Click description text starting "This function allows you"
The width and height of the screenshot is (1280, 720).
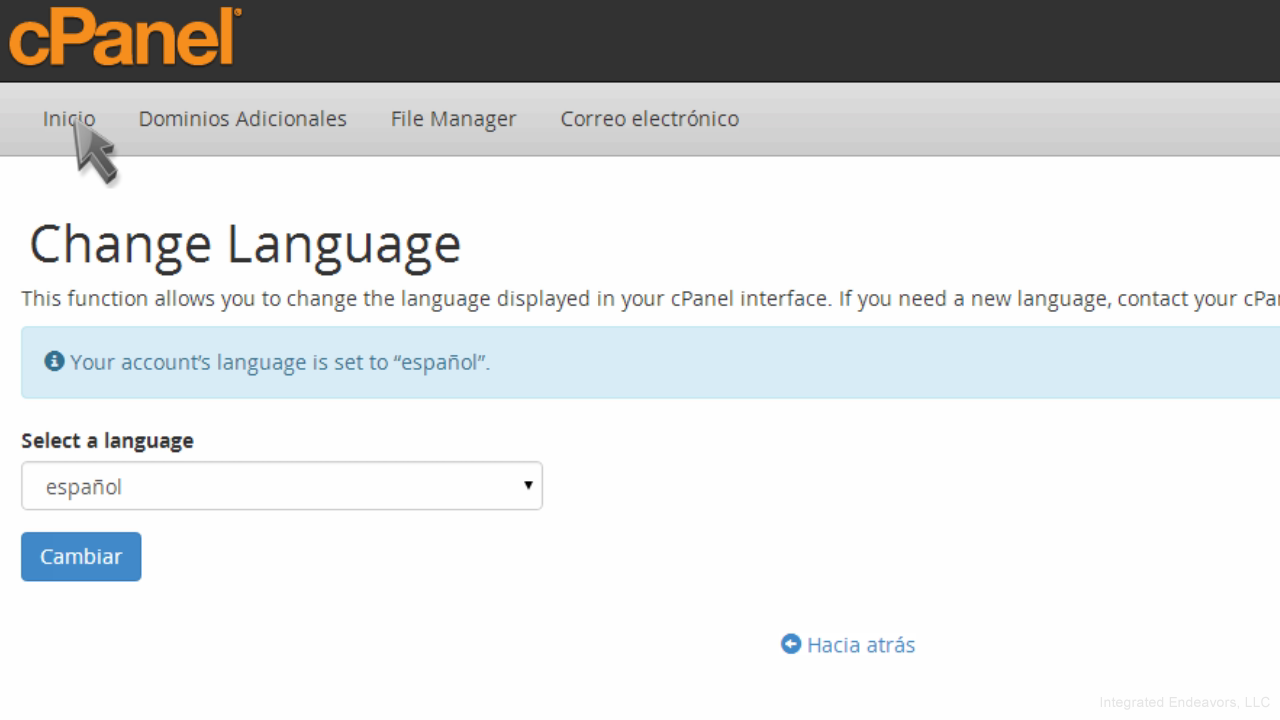650,299
